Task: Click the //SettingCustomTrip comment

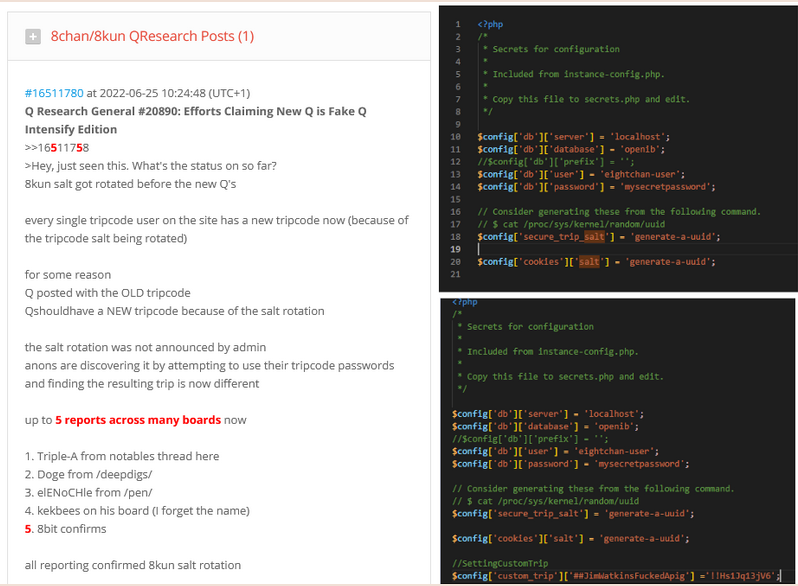Action: (500, 564)
